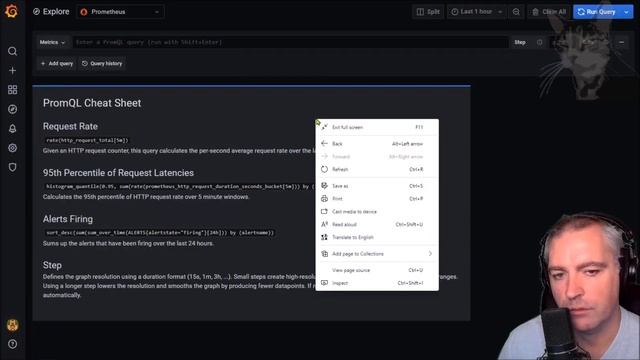Click the zoom out time range icon

[x=516, y=12]
